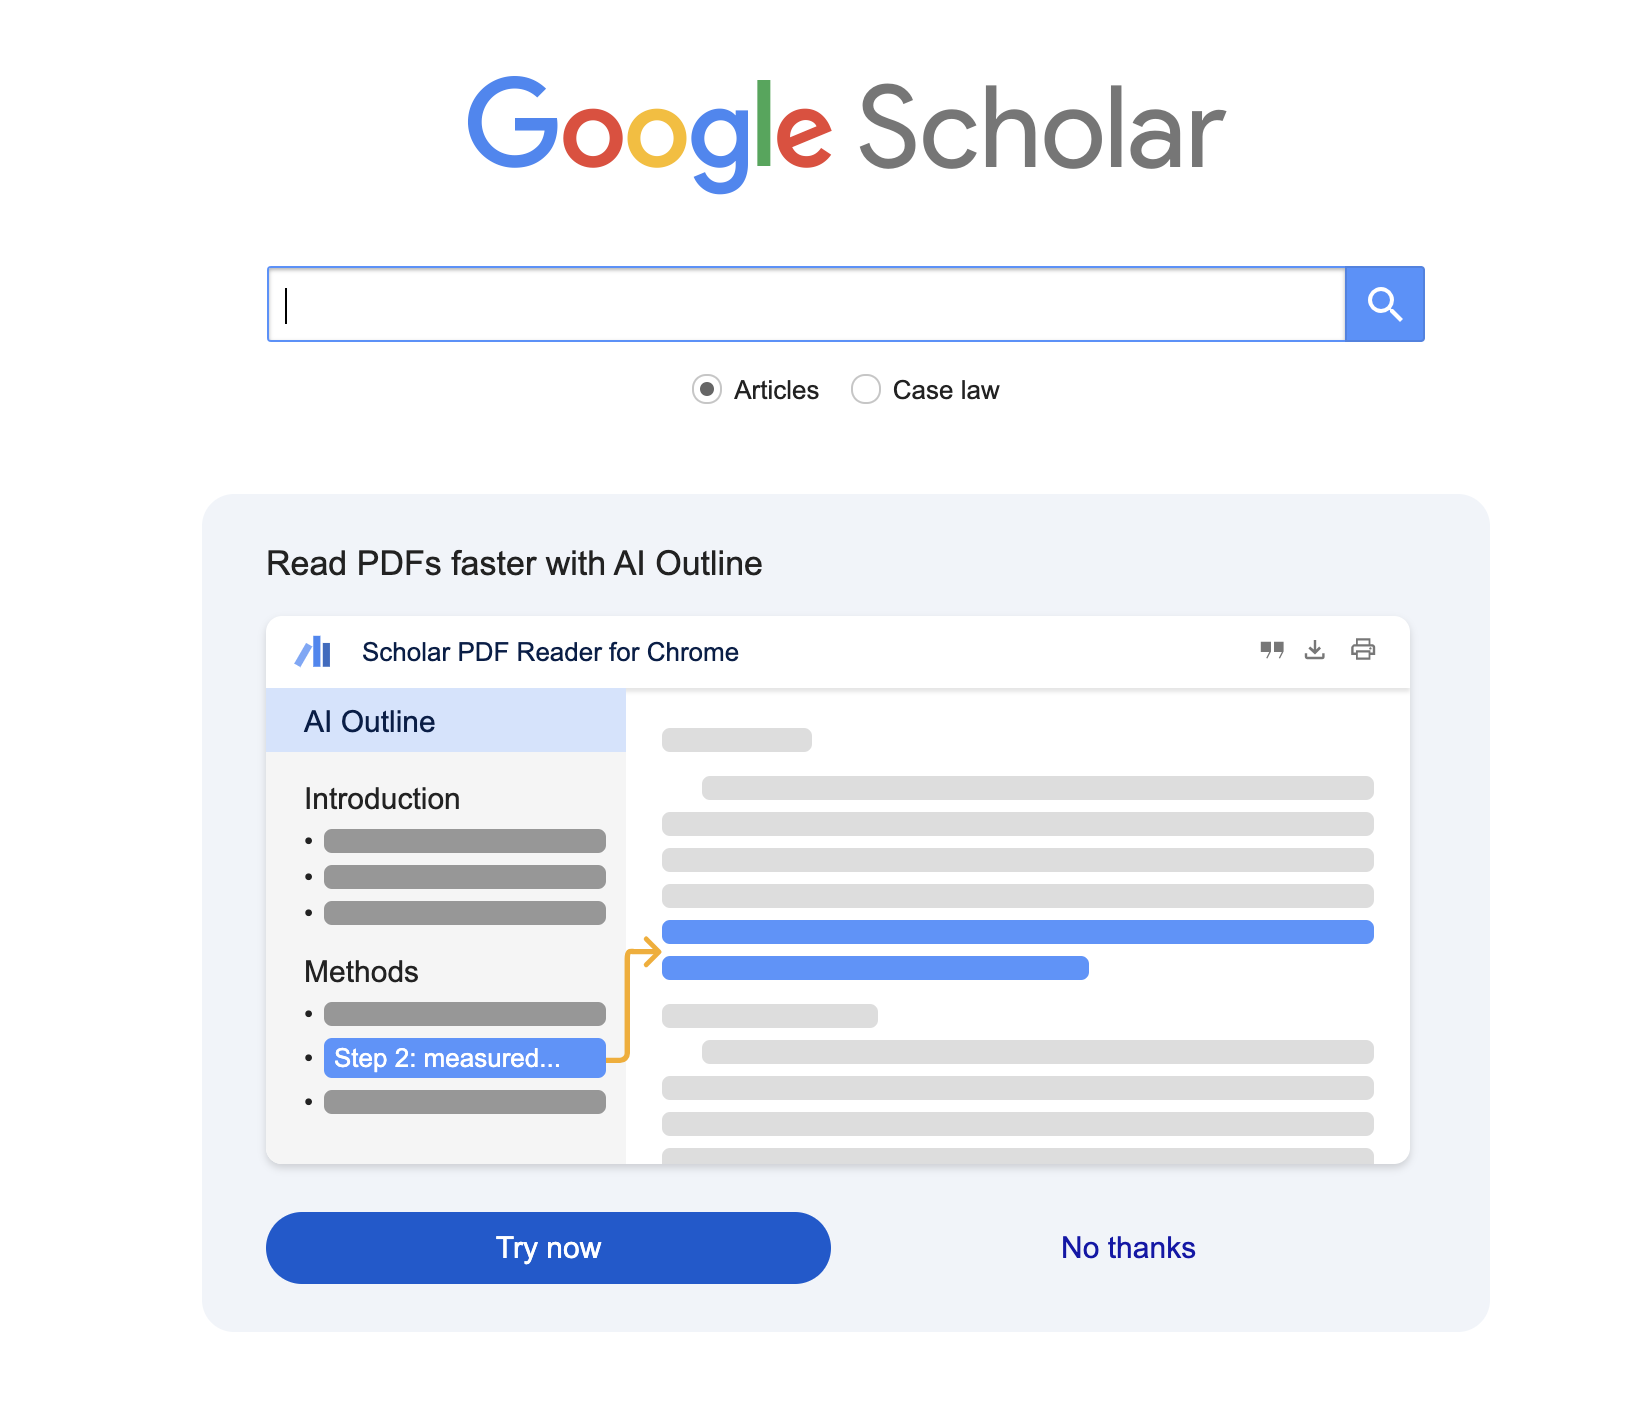Click the blue magnifying glass search button
Viewport: 1652px width, 1412px height.
(1384, 304)
